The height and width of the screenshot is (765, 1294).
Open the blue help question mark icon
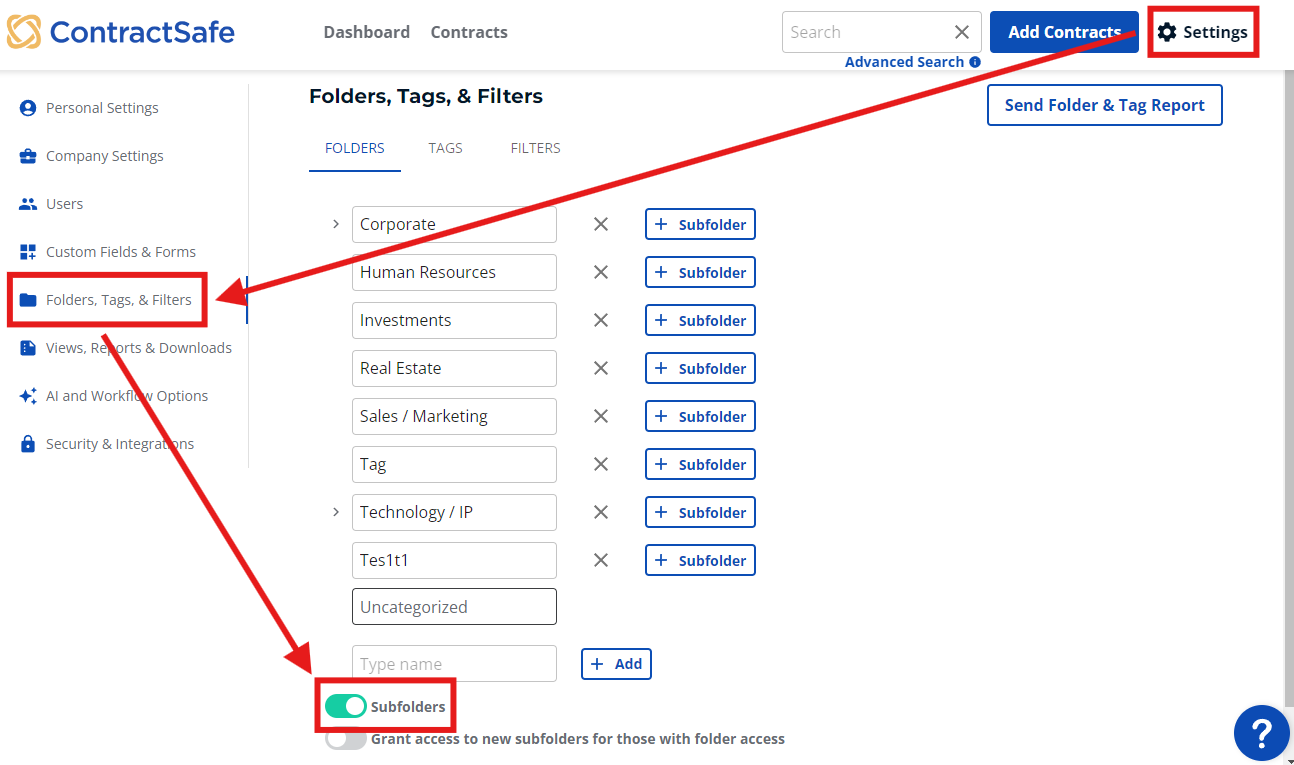click(x=1261, y=733)
